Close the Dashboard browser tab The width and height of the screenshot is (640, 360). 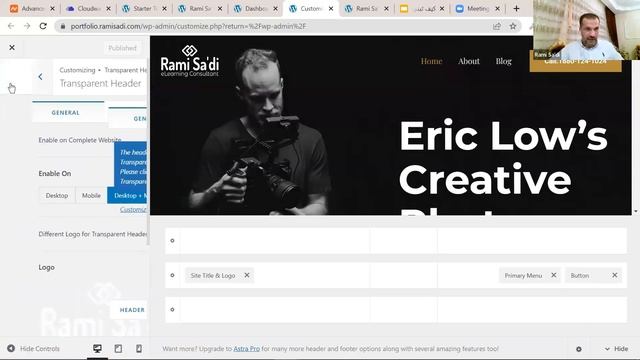point(276,9)
